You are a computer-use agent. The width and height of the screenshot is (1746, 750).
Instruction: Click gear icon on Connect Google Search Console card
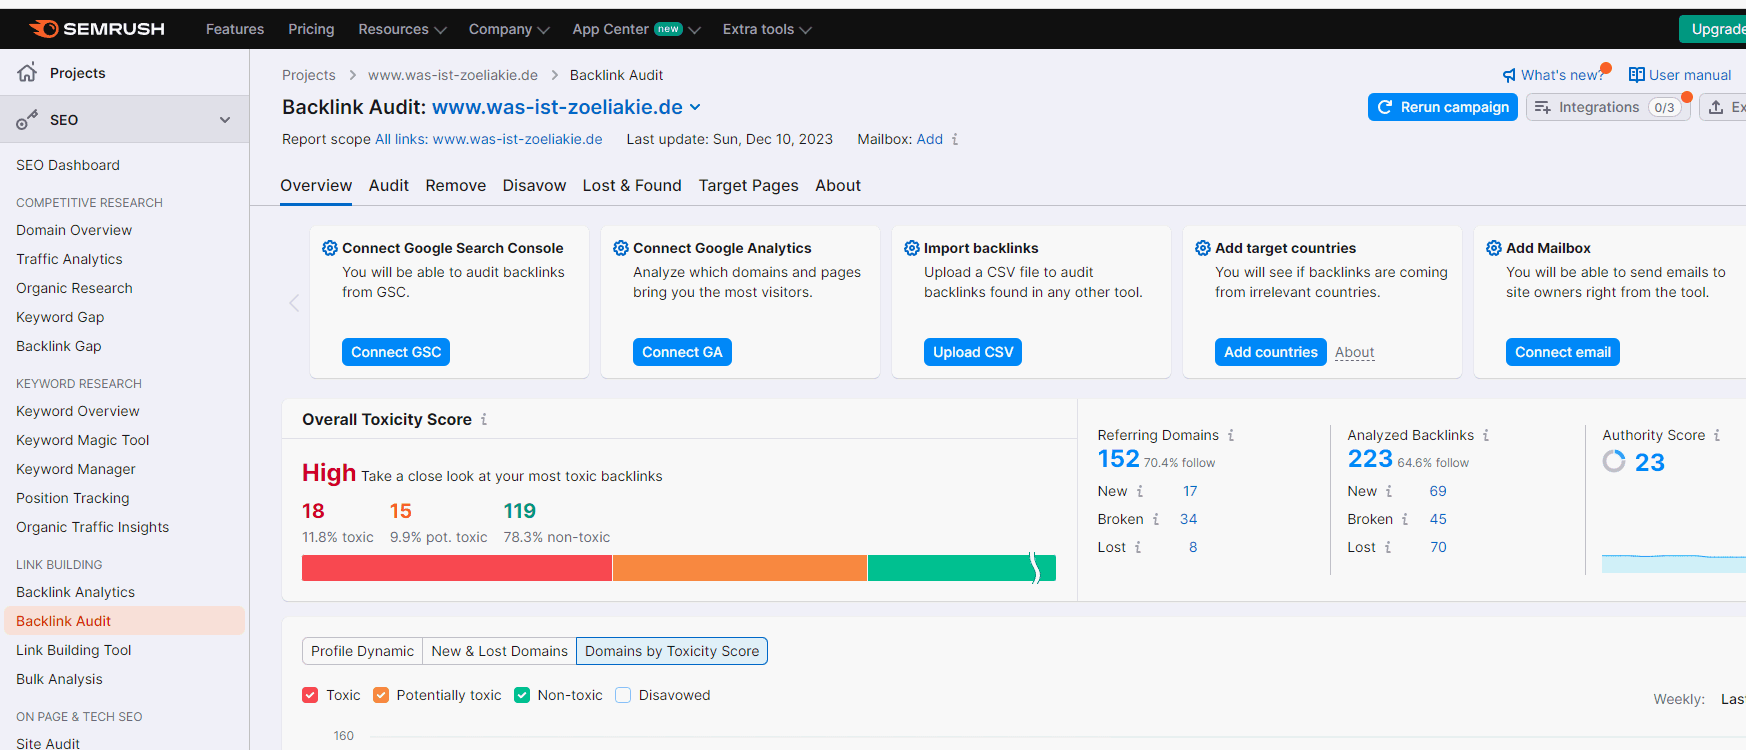tap(330, 248)
